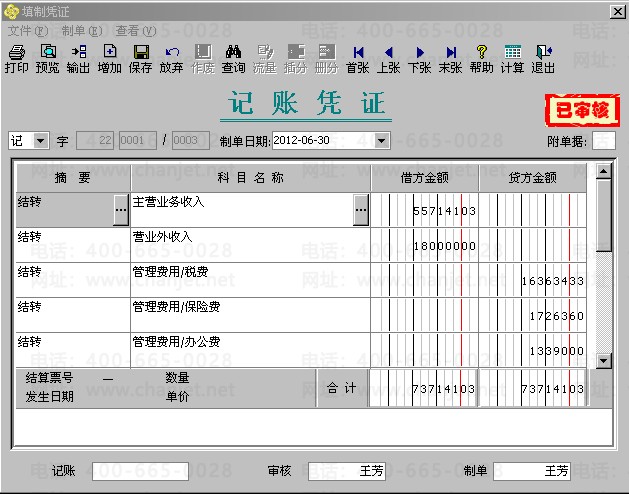The image size is (629, 494).
Task: Go to next voucher 下张
Action: point(419,59)
